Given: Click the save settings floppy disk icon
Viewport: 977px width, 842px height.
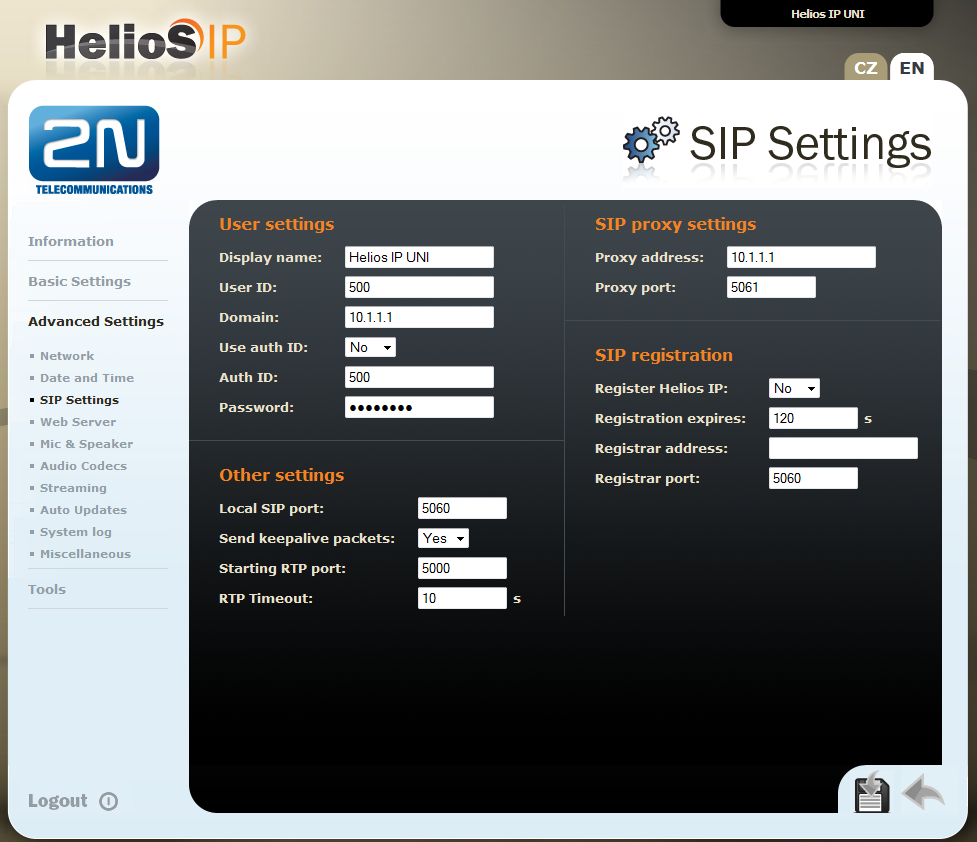Looking at the screenshot, I should click(871, 793).
